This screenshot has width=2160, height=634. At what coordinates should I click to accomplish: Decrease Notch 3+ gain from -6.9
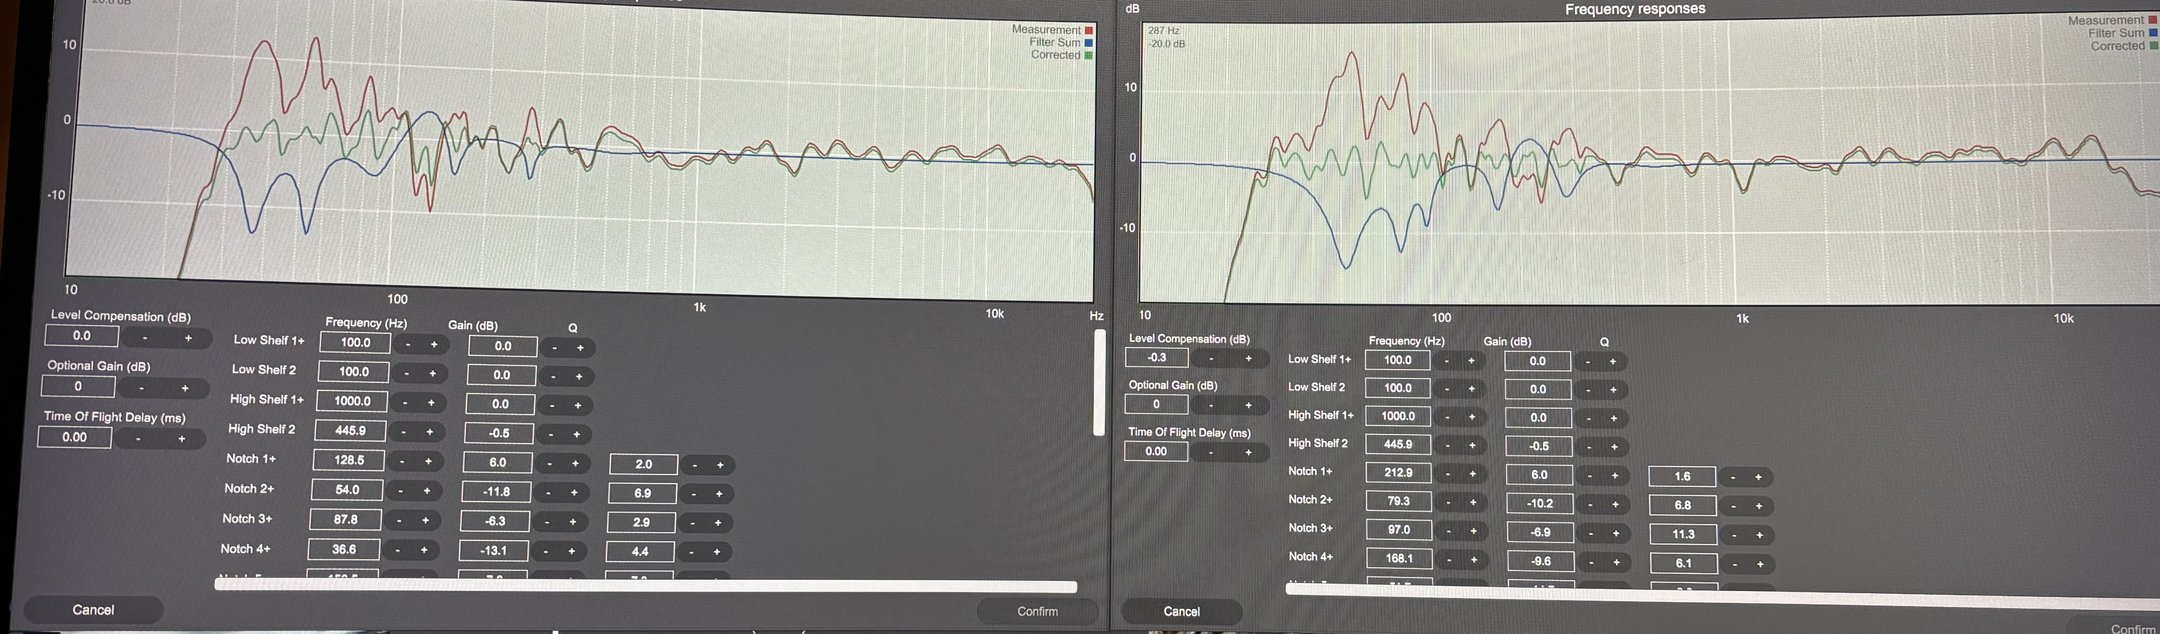click(x=1590, y=533)
